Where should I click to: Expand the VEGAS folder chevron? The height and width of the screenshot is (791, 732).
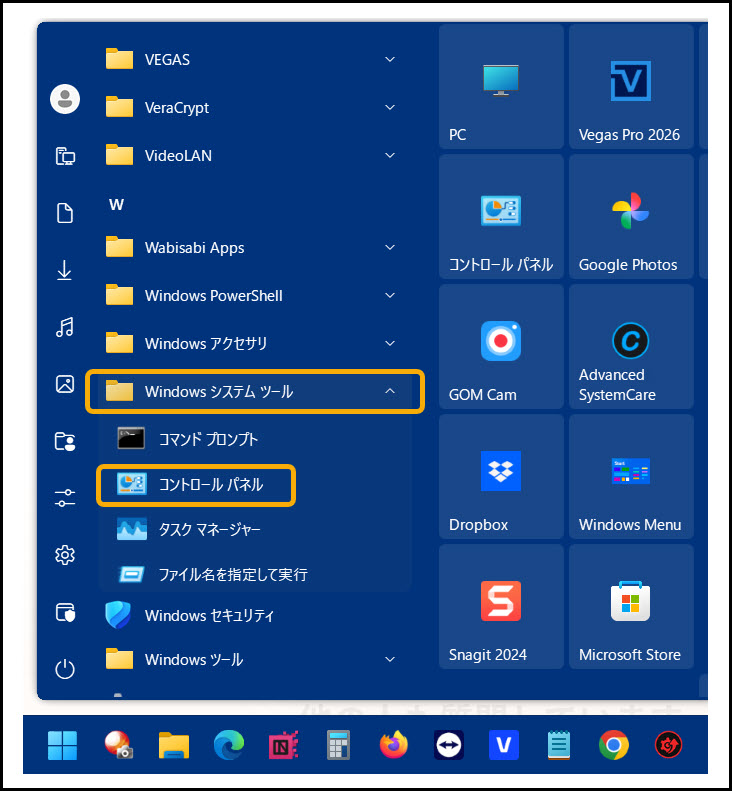pyautogui.click(x=390, y=60)
